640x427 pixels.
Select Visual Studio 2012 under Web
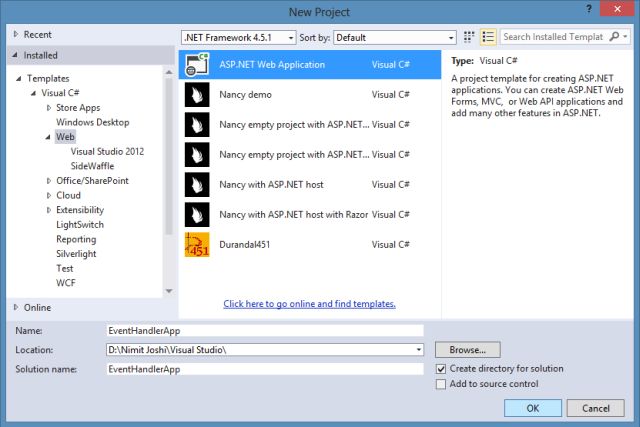coord(107,151)
